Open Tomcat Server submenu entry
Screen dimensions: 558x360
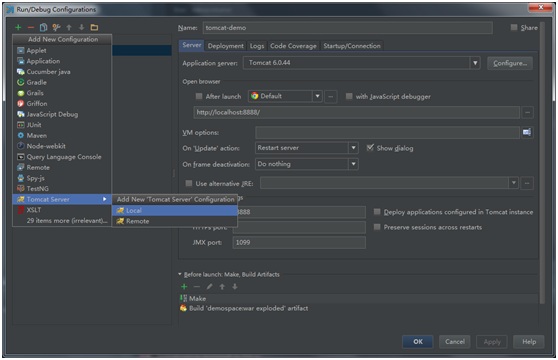pyautogui.click(x=62, y=199)
